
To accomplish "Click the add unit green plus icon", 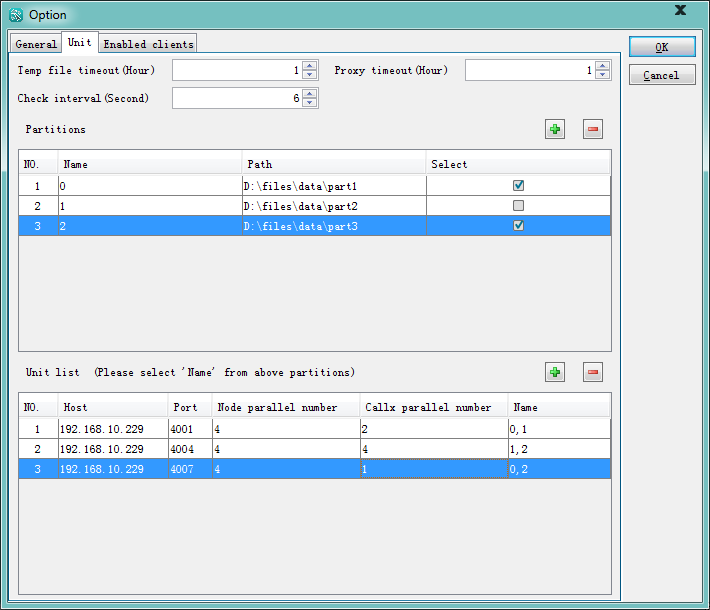I will [x=555, y=372].
